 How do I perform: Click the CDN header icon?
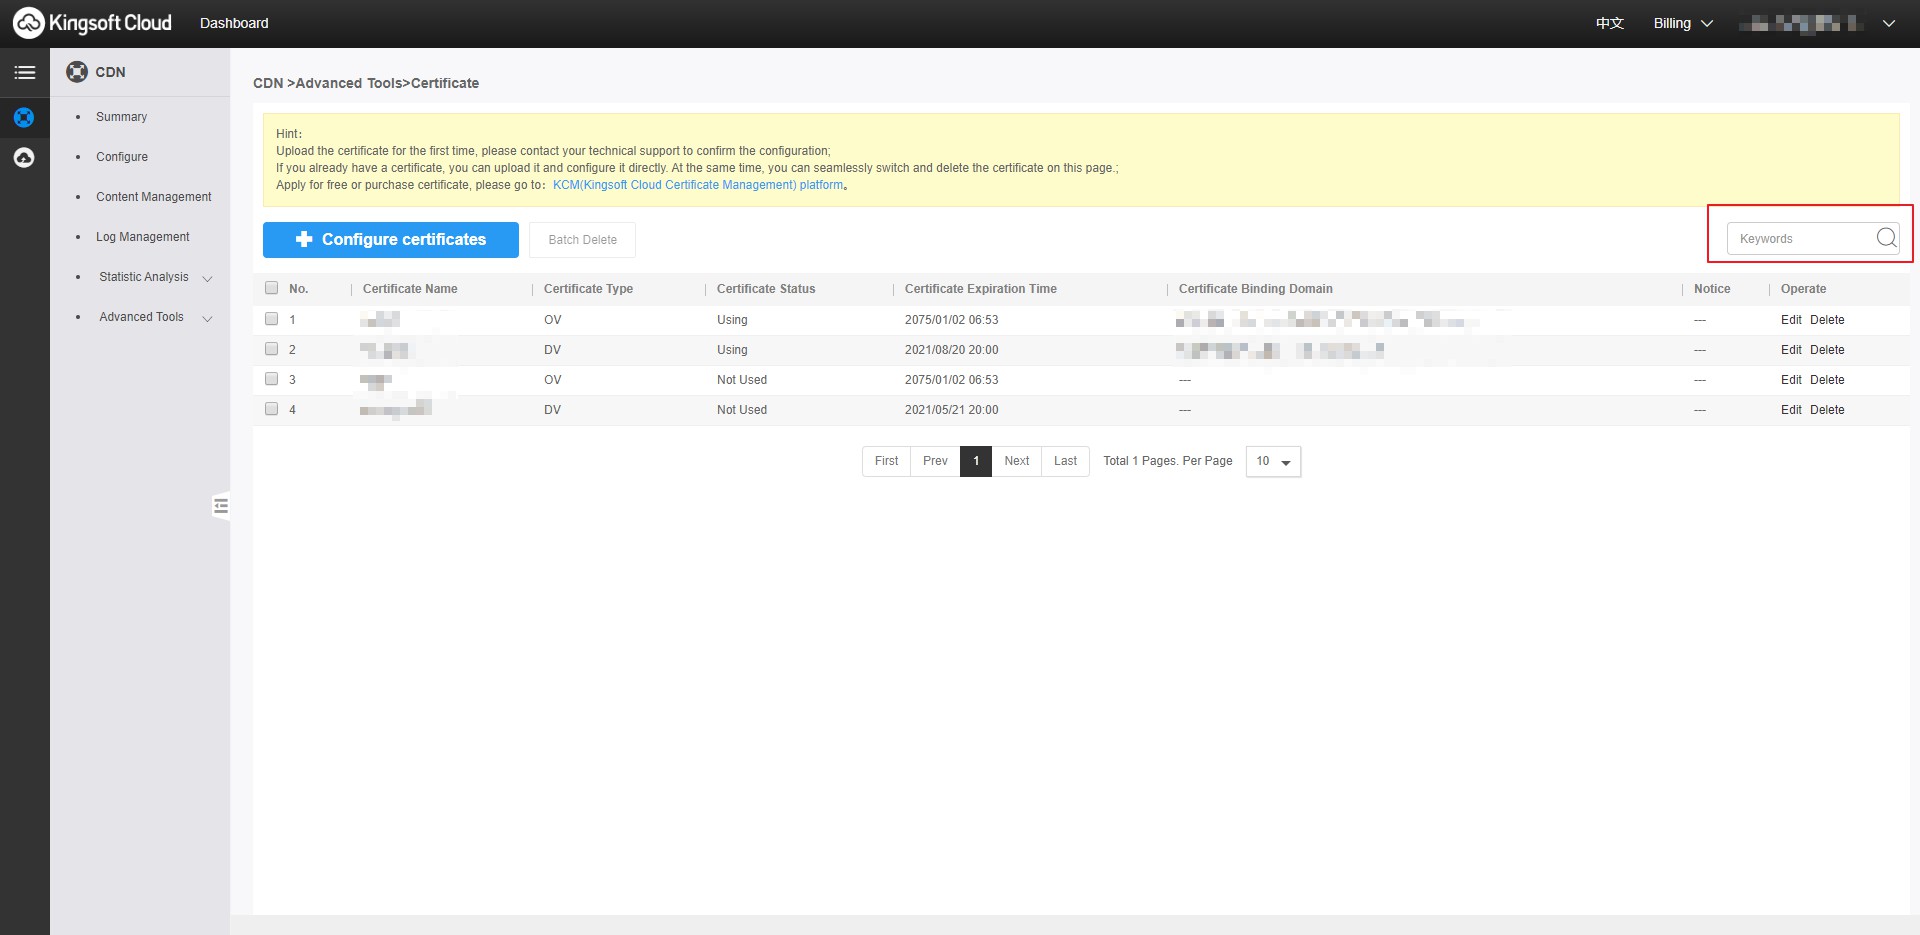coord(77,72)
